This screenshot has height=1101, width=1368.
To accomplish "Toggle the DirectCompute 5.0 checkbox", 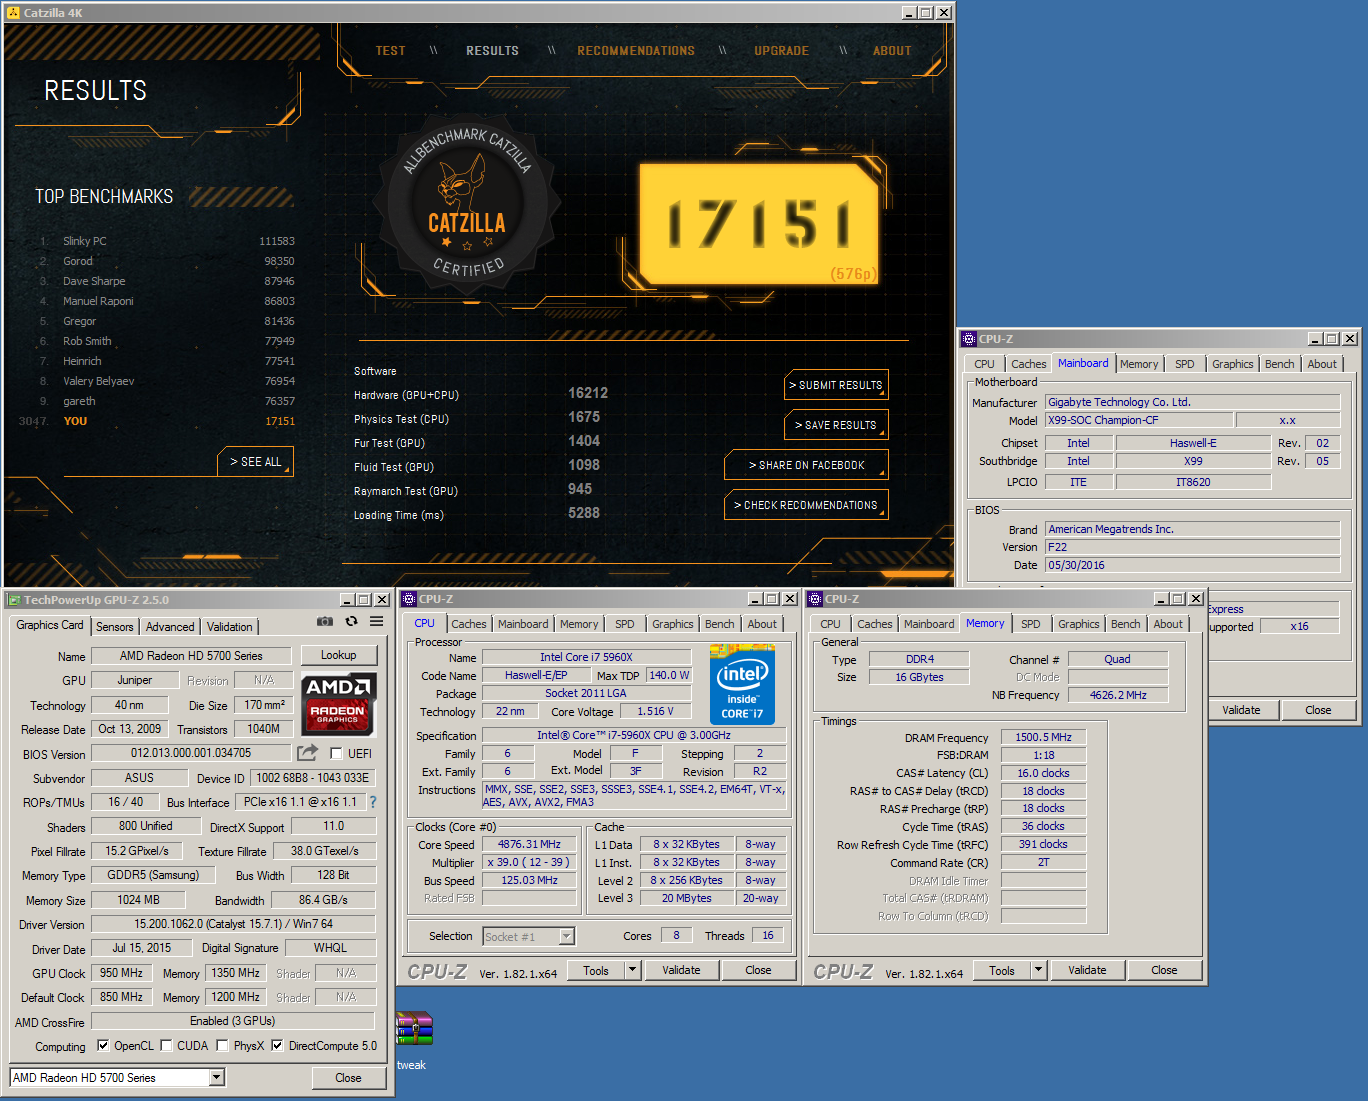I will click(x=277, y=1046).
